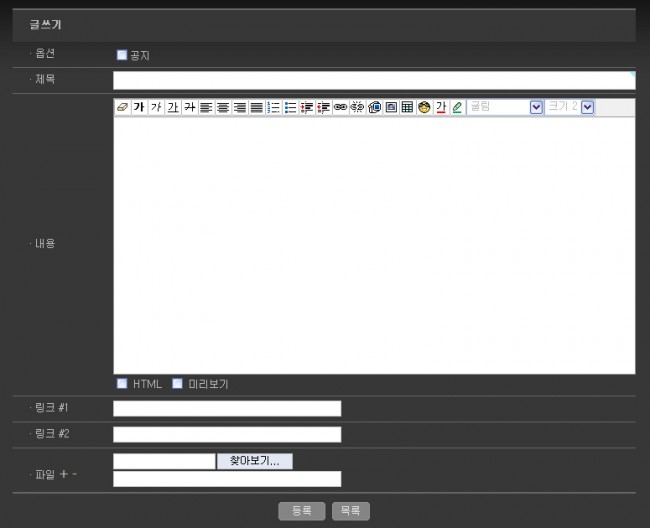Focus the 링크 #1 input field
650x528 pixels.
tap(227, 408)
